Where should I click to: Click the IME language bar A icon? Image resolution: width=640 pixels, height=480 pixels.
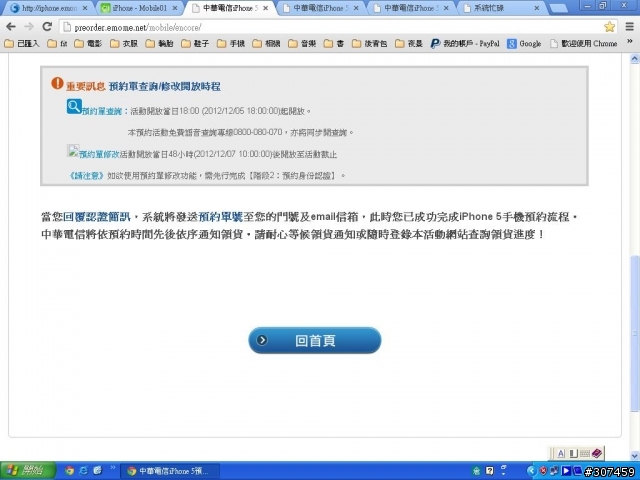coord(561,453)
